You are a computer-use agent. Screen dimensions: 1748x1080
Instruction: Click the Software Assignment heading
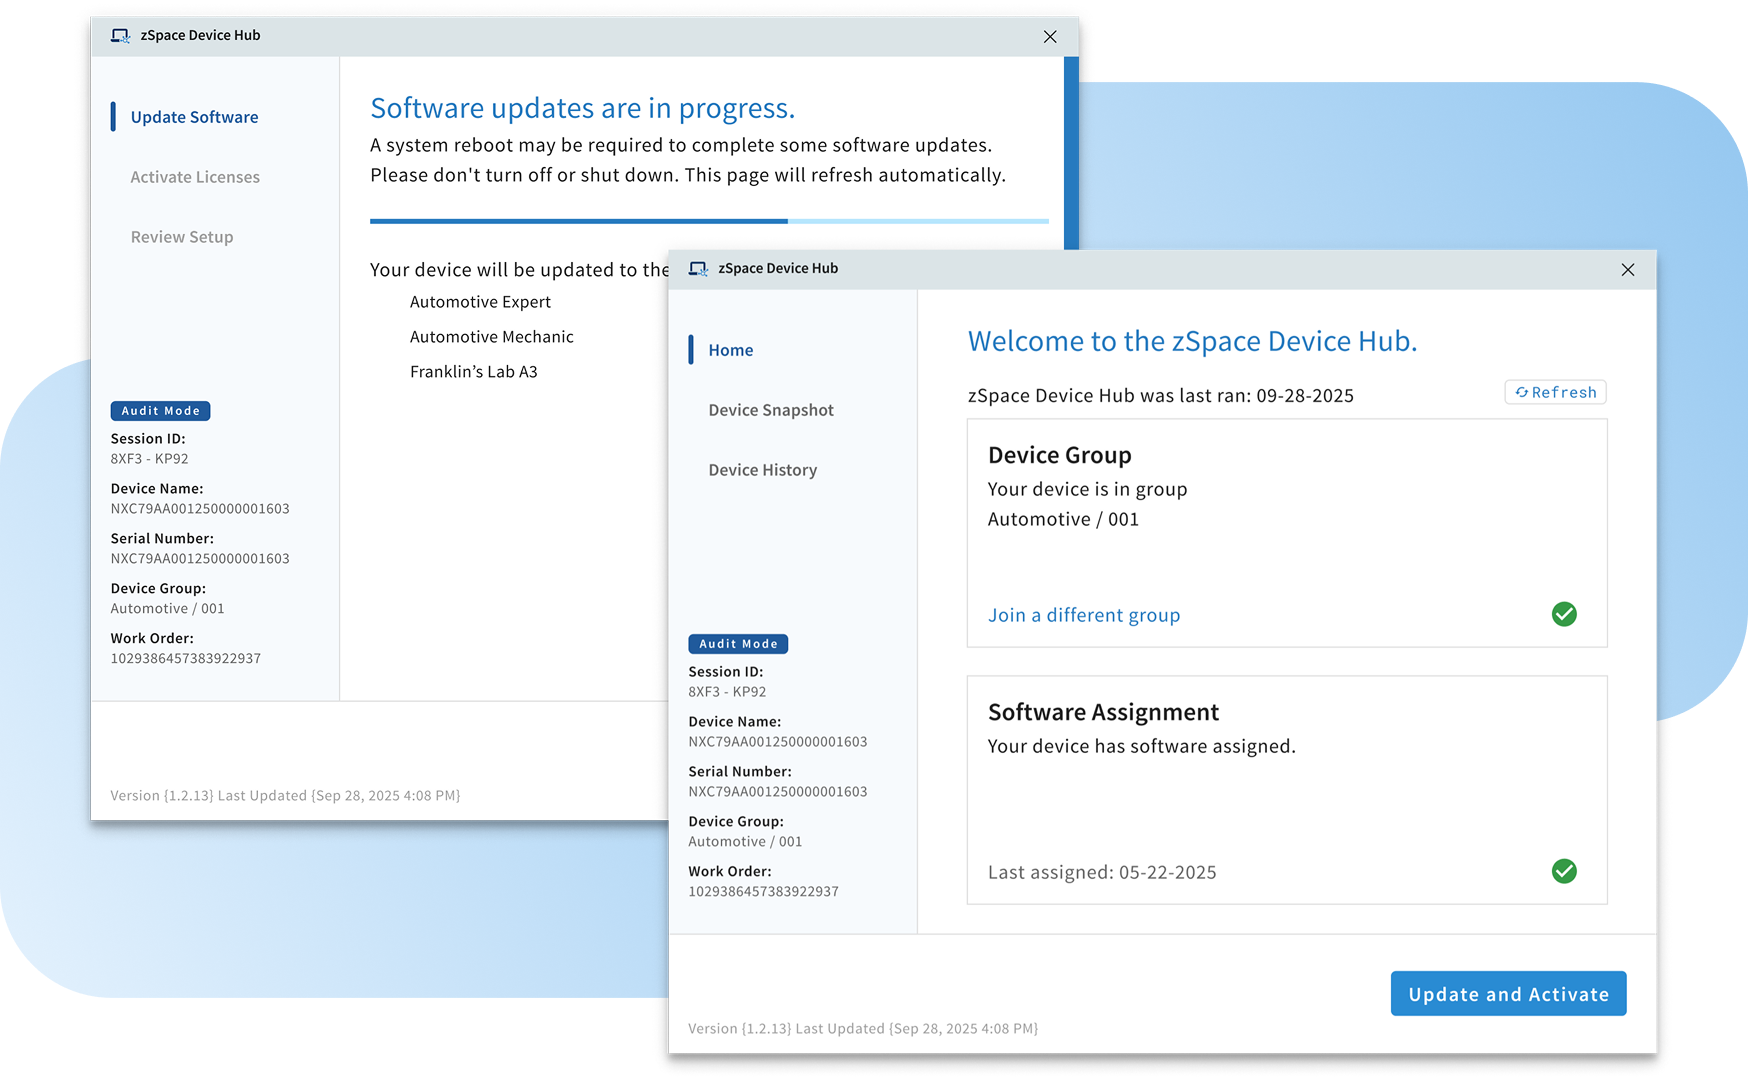click(1103, 712)
